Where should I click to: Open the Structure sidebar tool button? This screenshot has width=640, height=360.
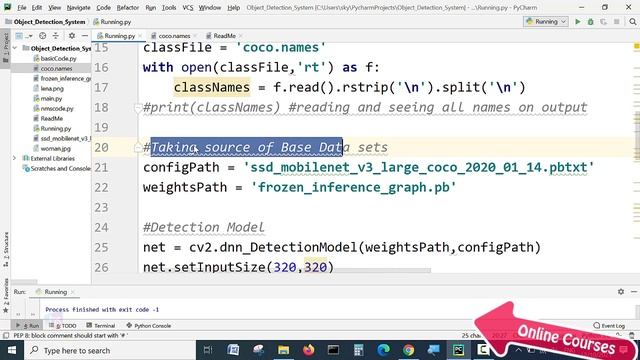click(5, 249)
